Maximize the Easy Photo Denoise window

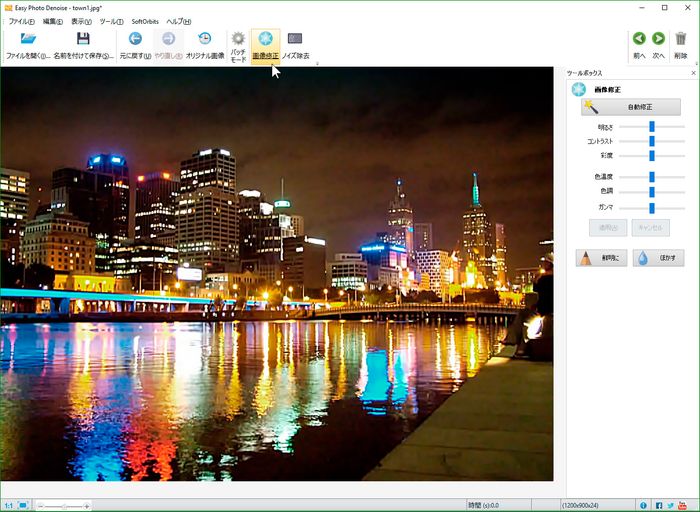pos(665,8)
